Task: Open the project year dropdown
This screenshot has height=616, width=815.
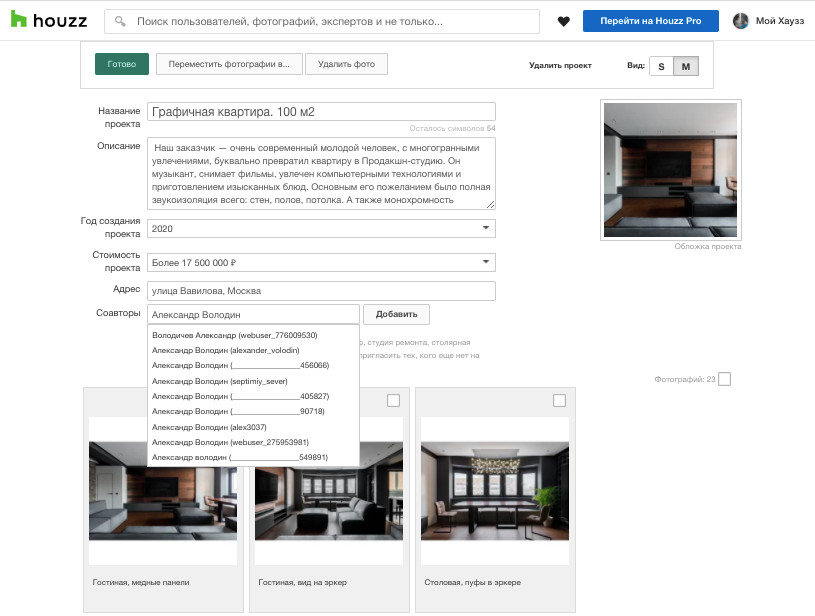Action: 321,229
